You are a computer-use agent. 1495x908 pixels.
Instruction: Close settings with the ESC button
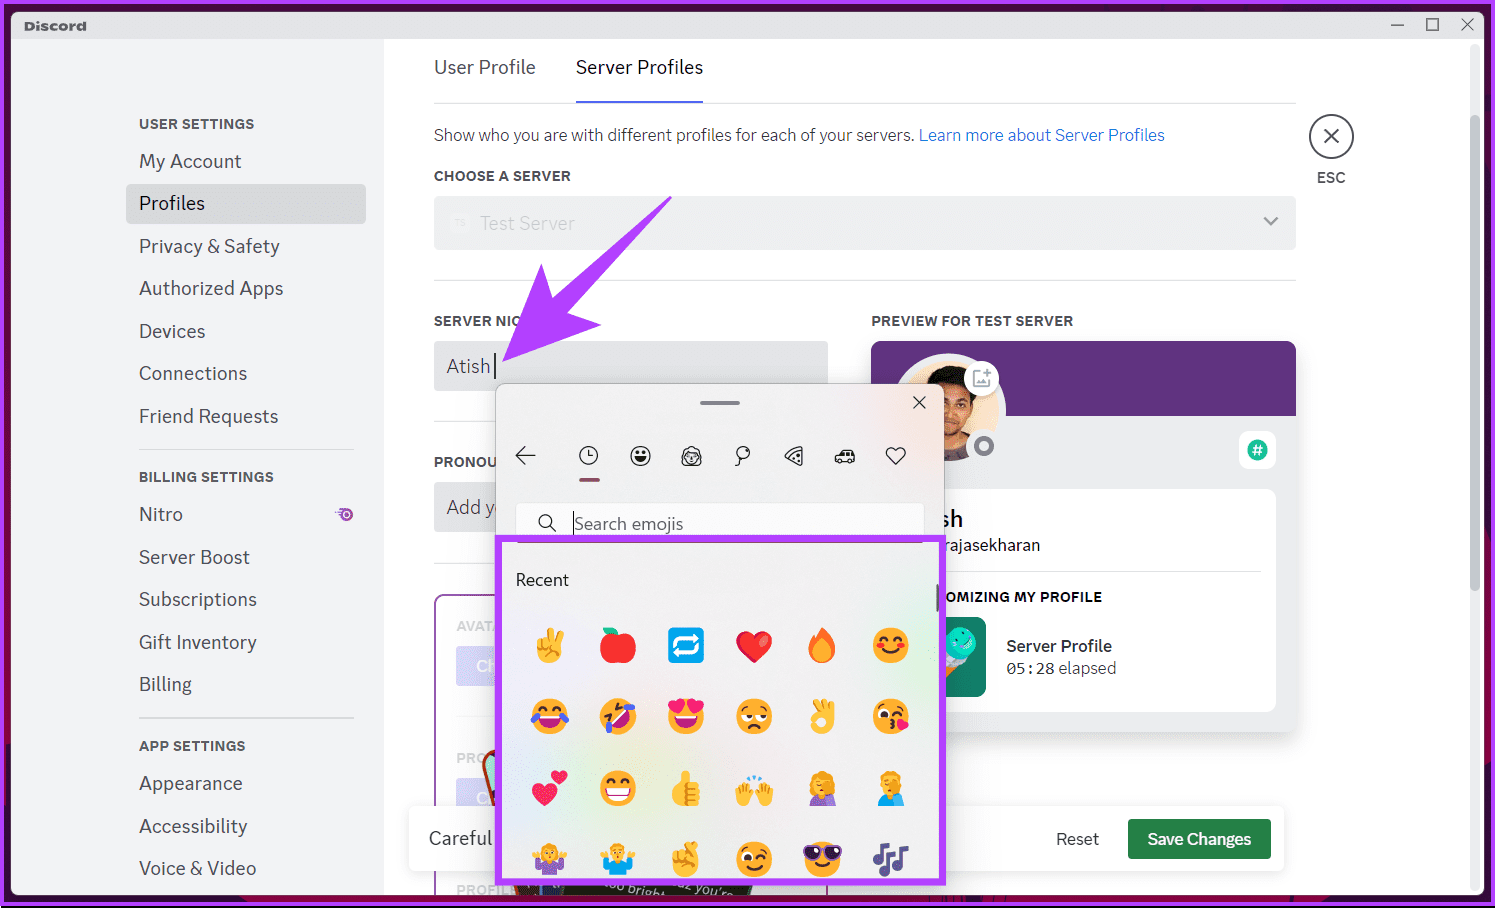coord(1331,137)
